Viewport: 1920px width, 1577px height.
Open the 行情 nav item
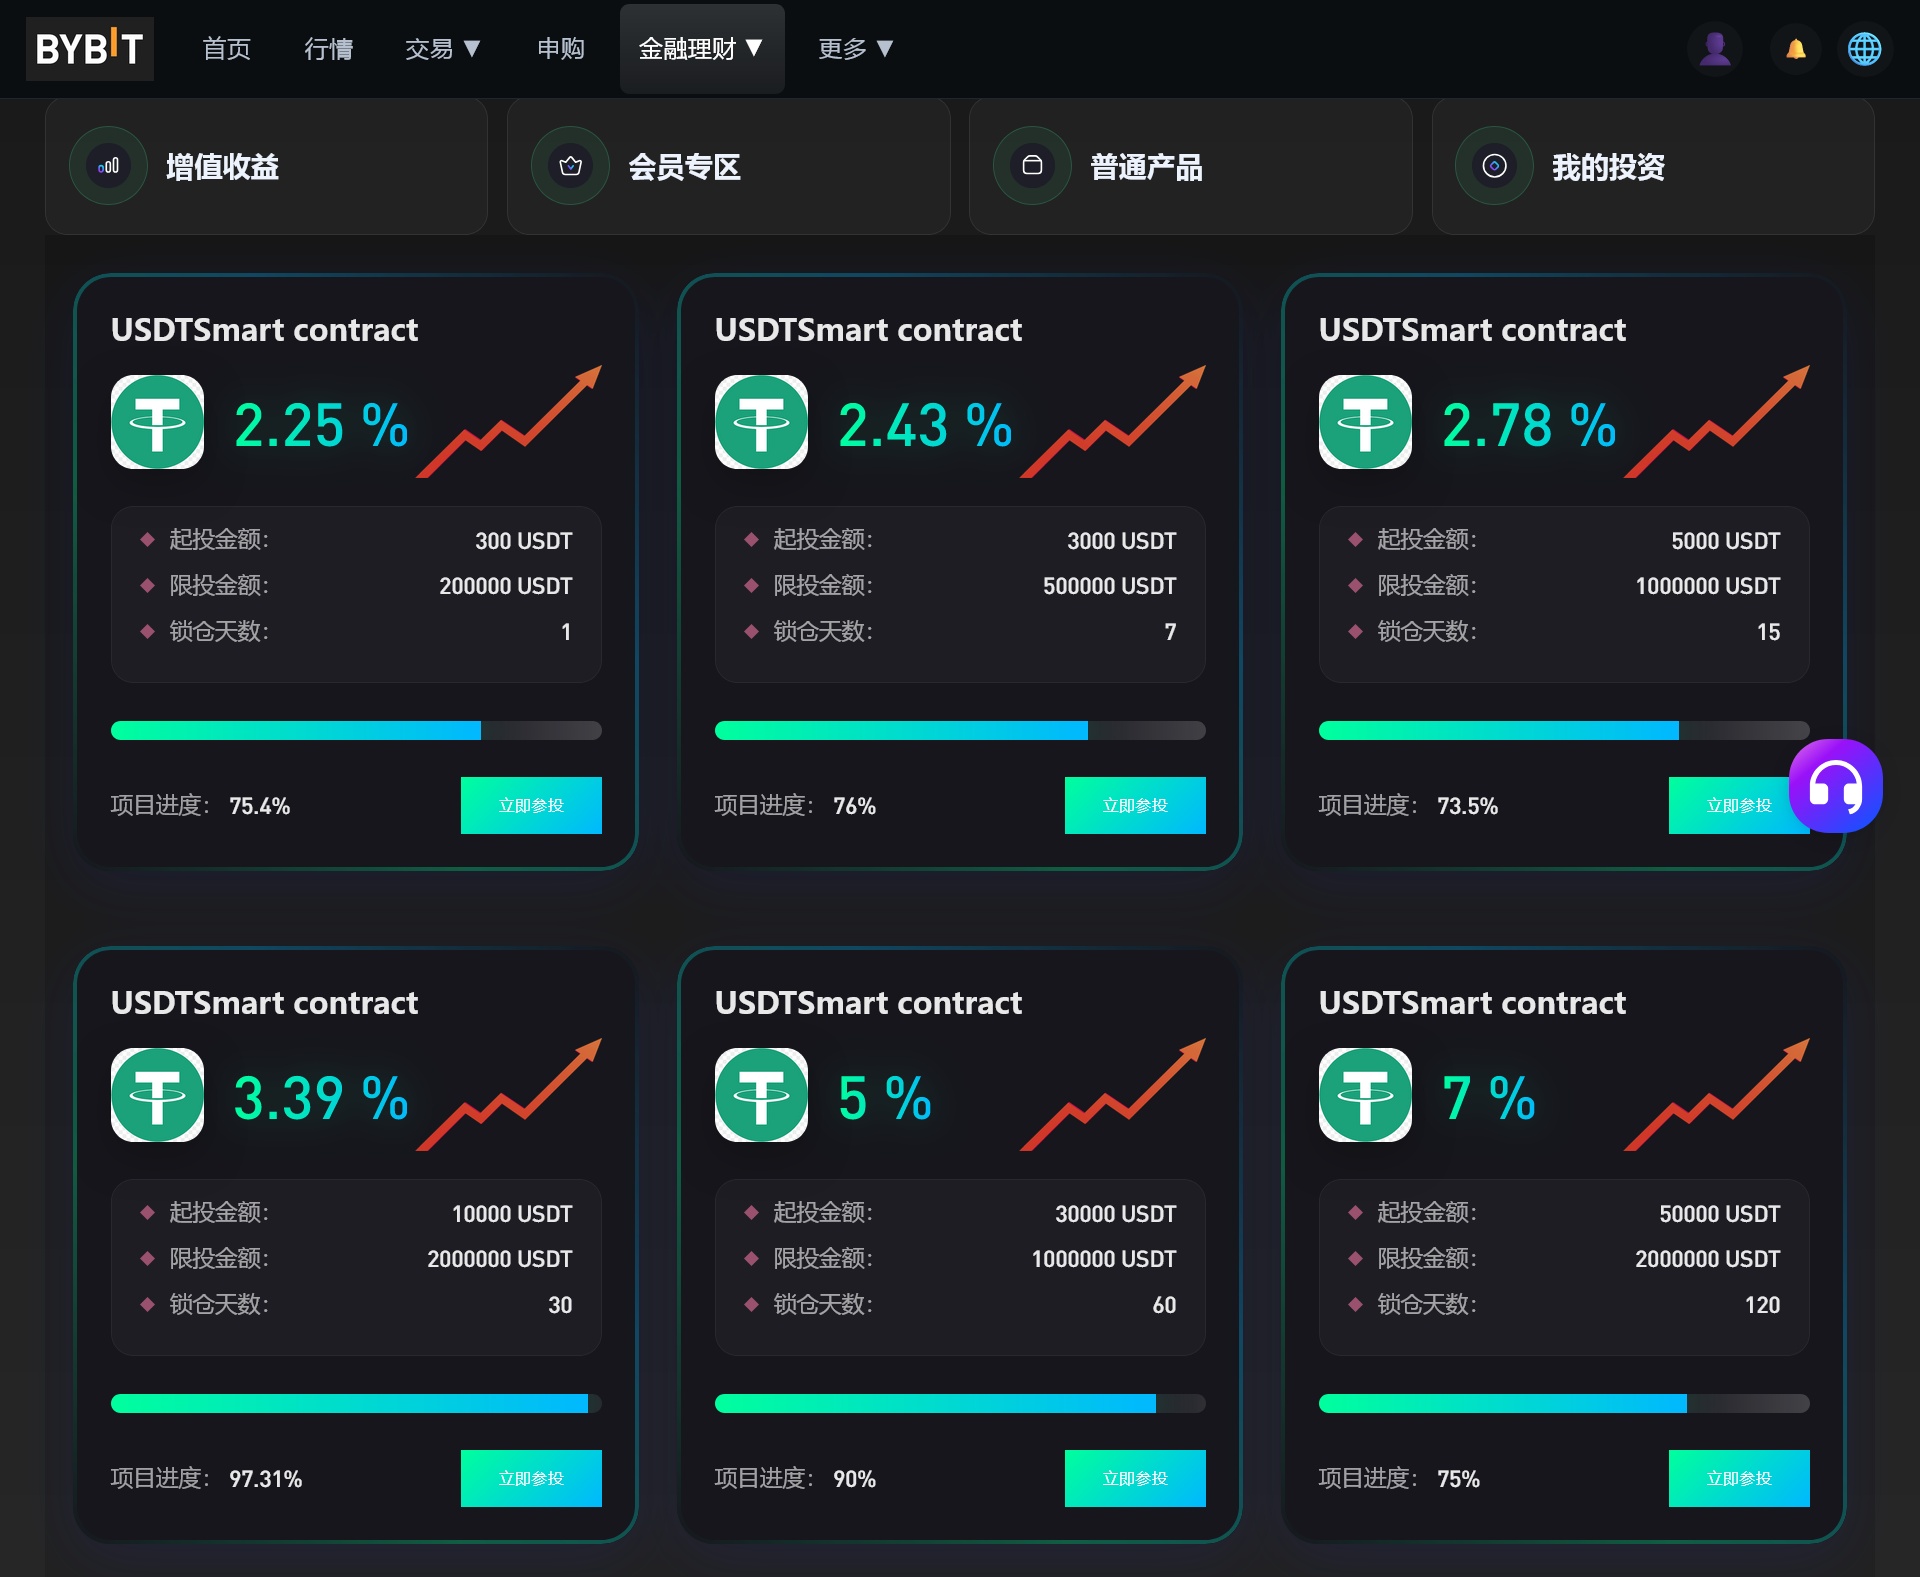coord(329,48)
